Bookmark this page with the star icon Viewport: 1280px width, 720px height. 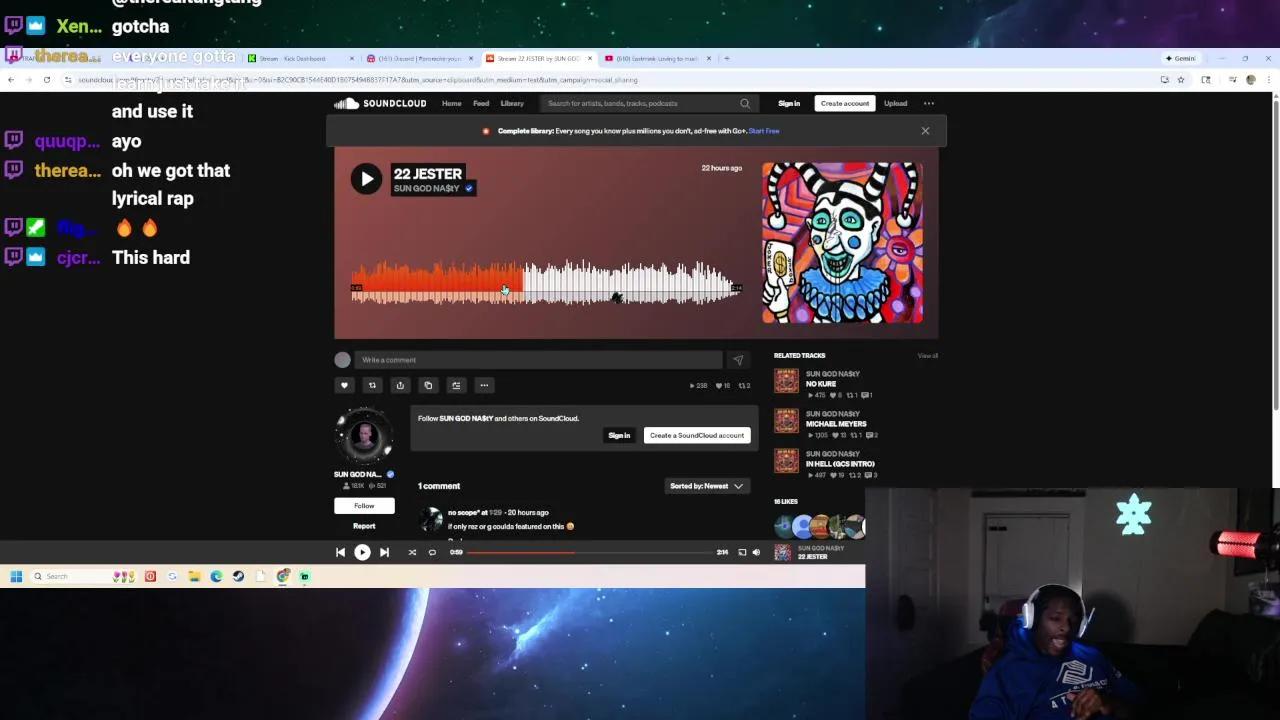1181,80
